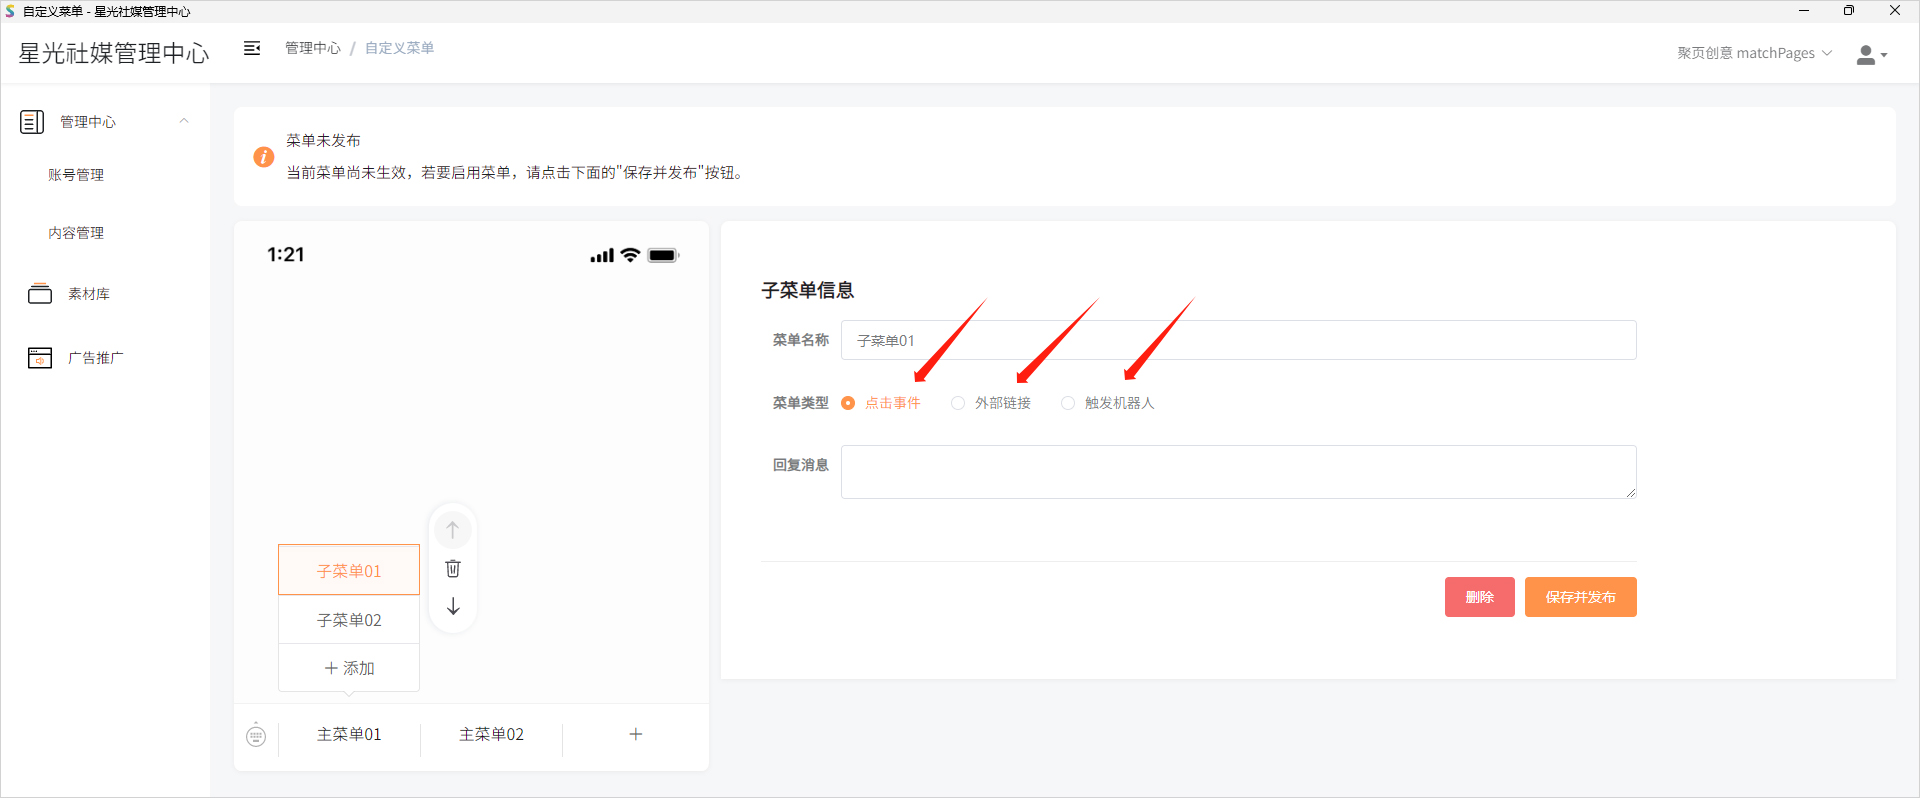The width and height of the screenshot is (1920, 798).
Task: Click the 素材库 folder icon
Action: pyautogui.click(x=40, y=294)
